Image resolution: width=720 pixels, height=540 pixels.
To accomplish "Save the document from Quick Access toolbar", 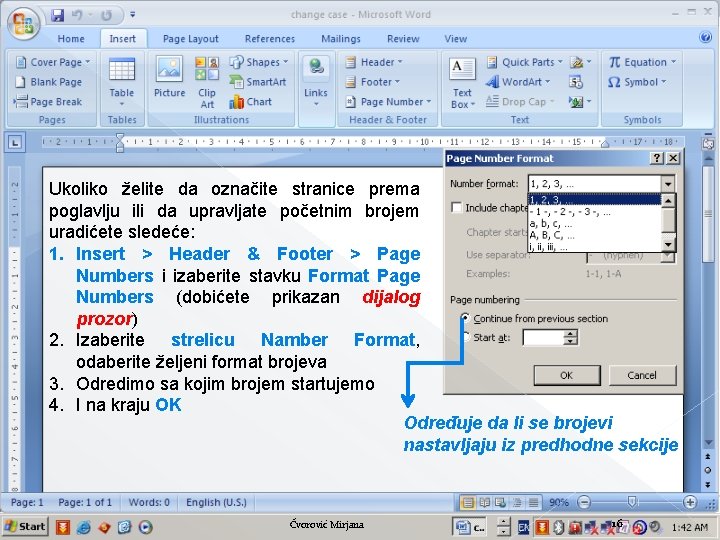I will (x=57, y=15).
